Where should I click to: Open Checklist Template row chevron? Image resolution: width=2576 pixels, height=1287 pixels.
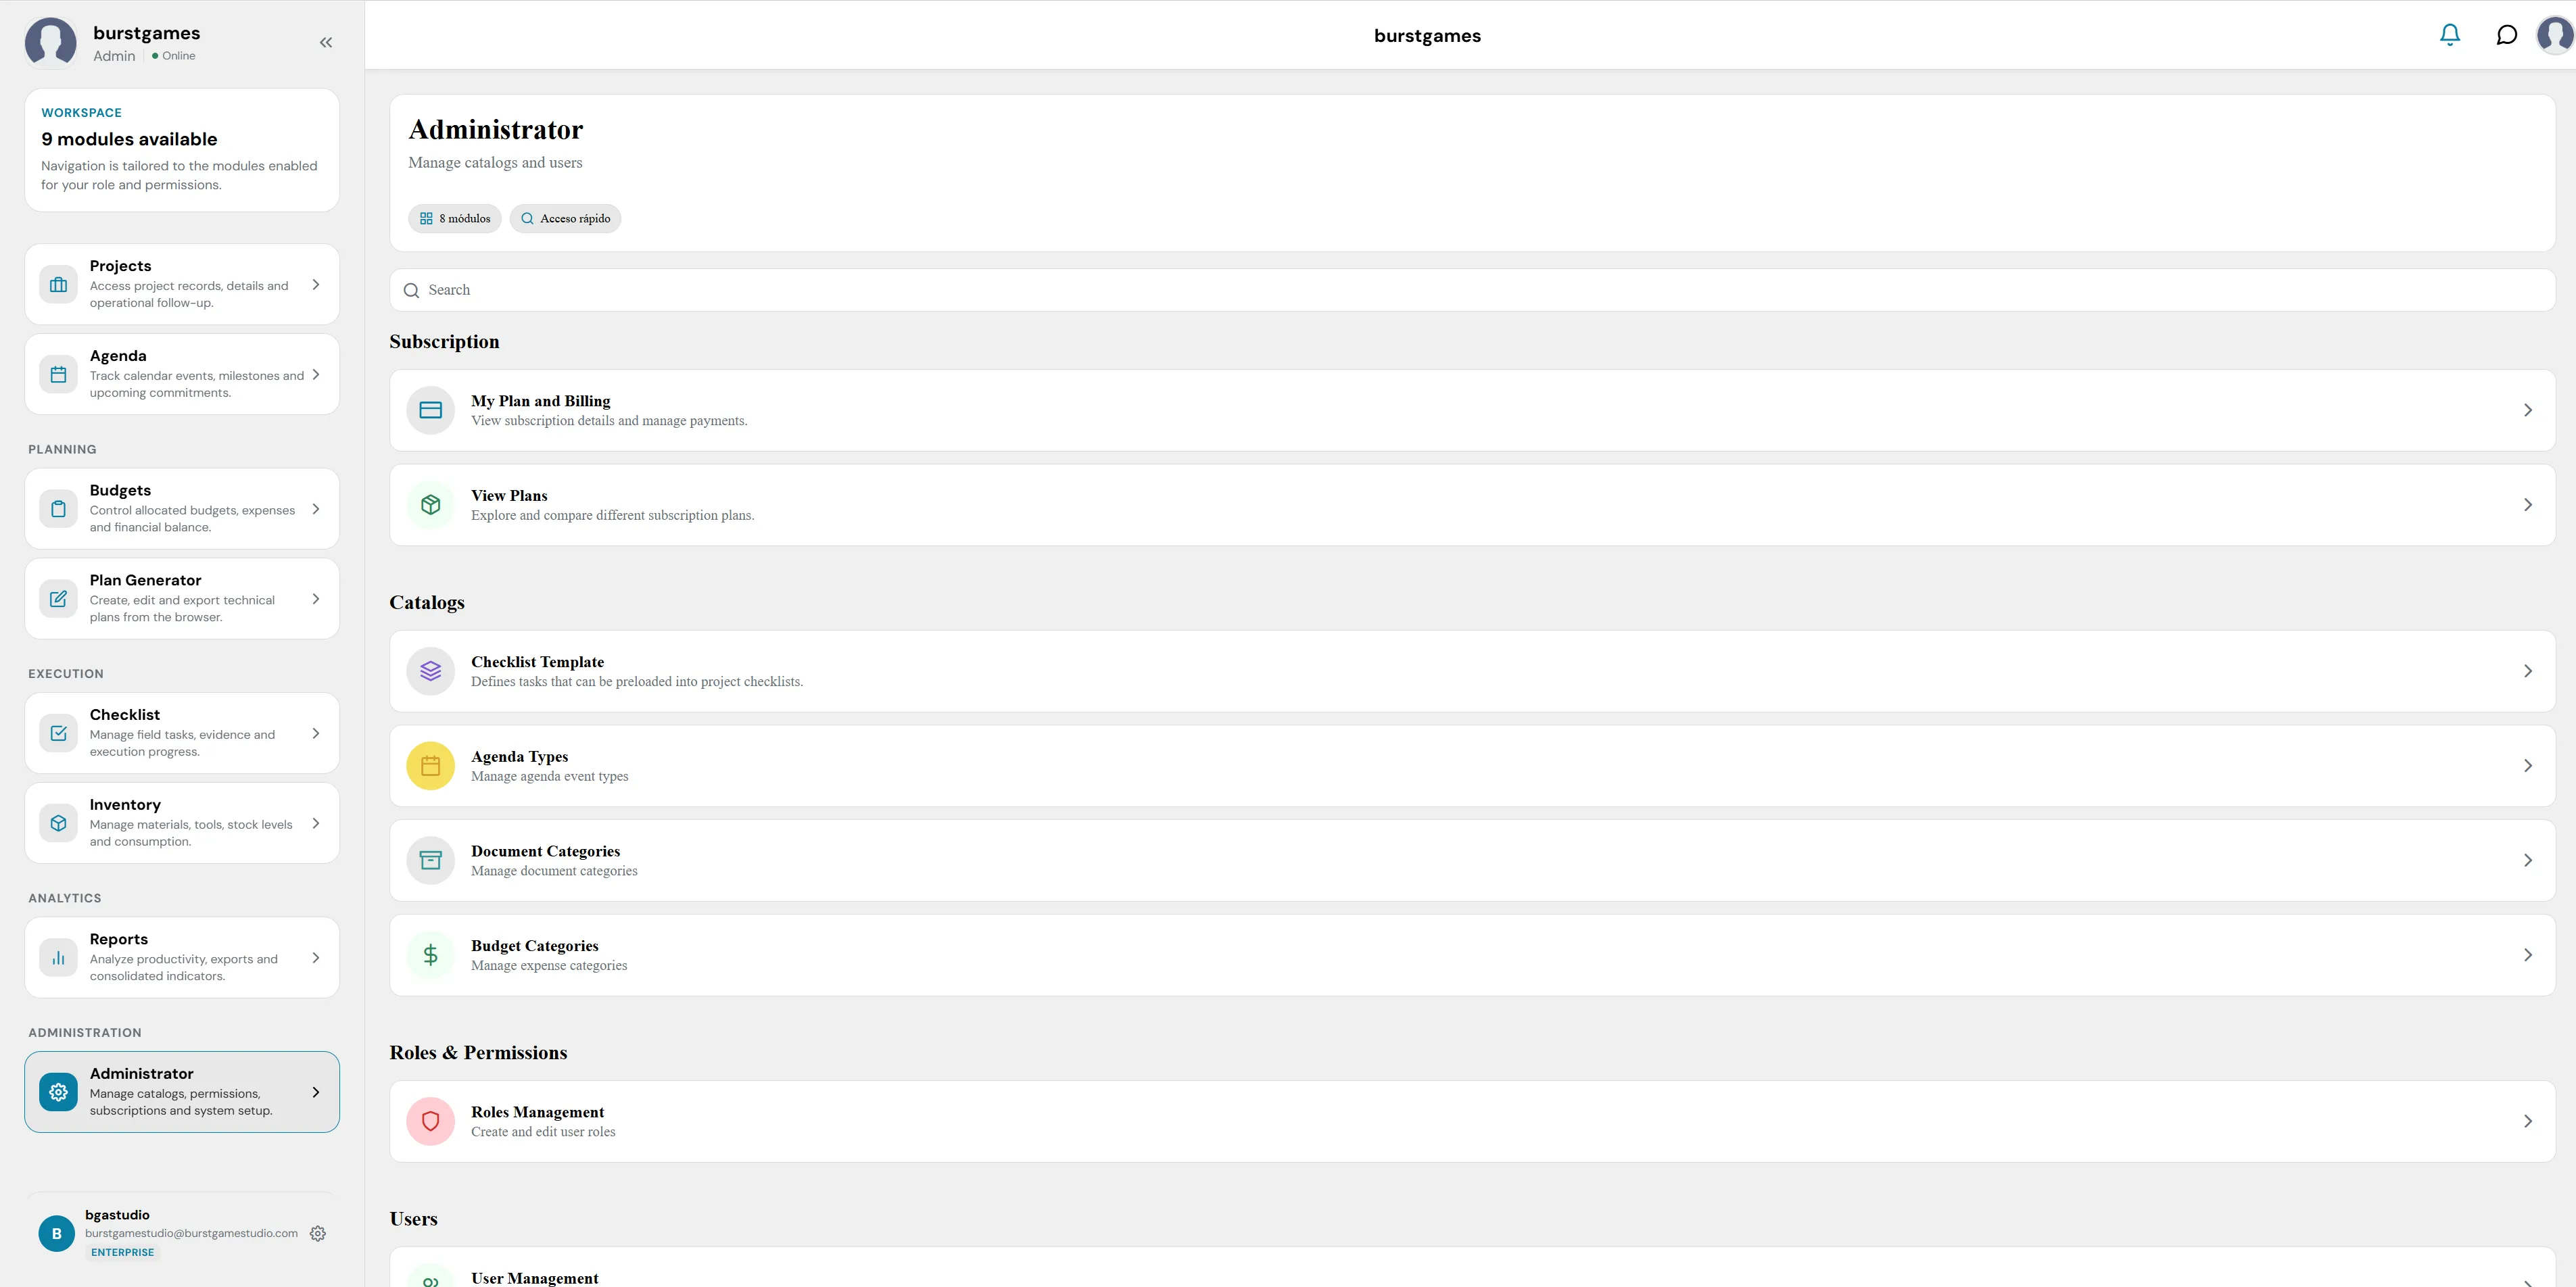click(2527, 671)
